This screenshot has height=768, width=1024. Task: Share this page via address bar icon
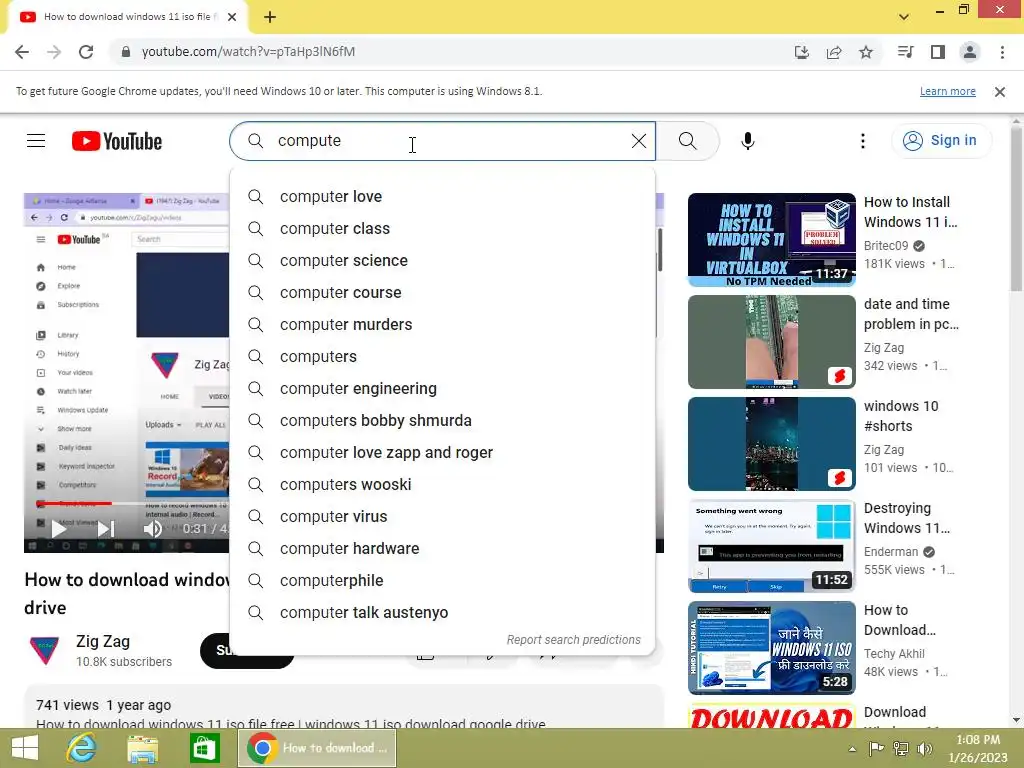[x=834, y=52]
